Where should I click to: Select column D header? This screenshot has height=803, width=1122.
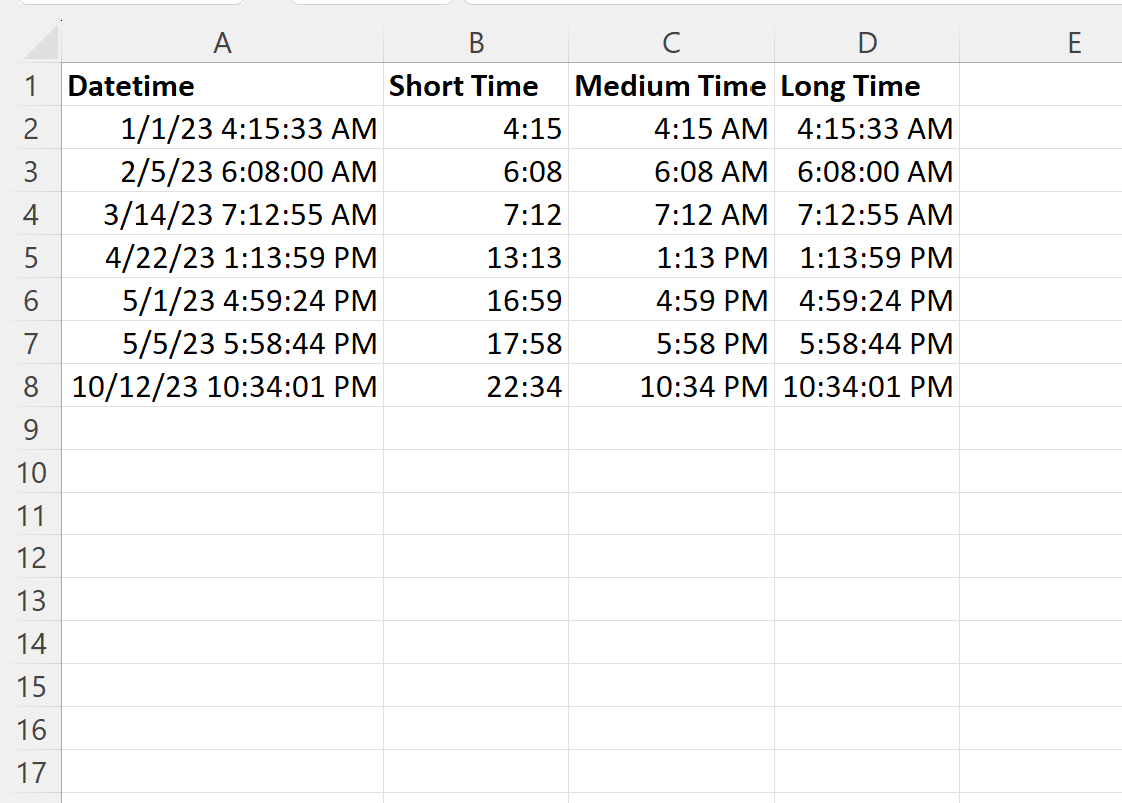(x=866, y=43)
